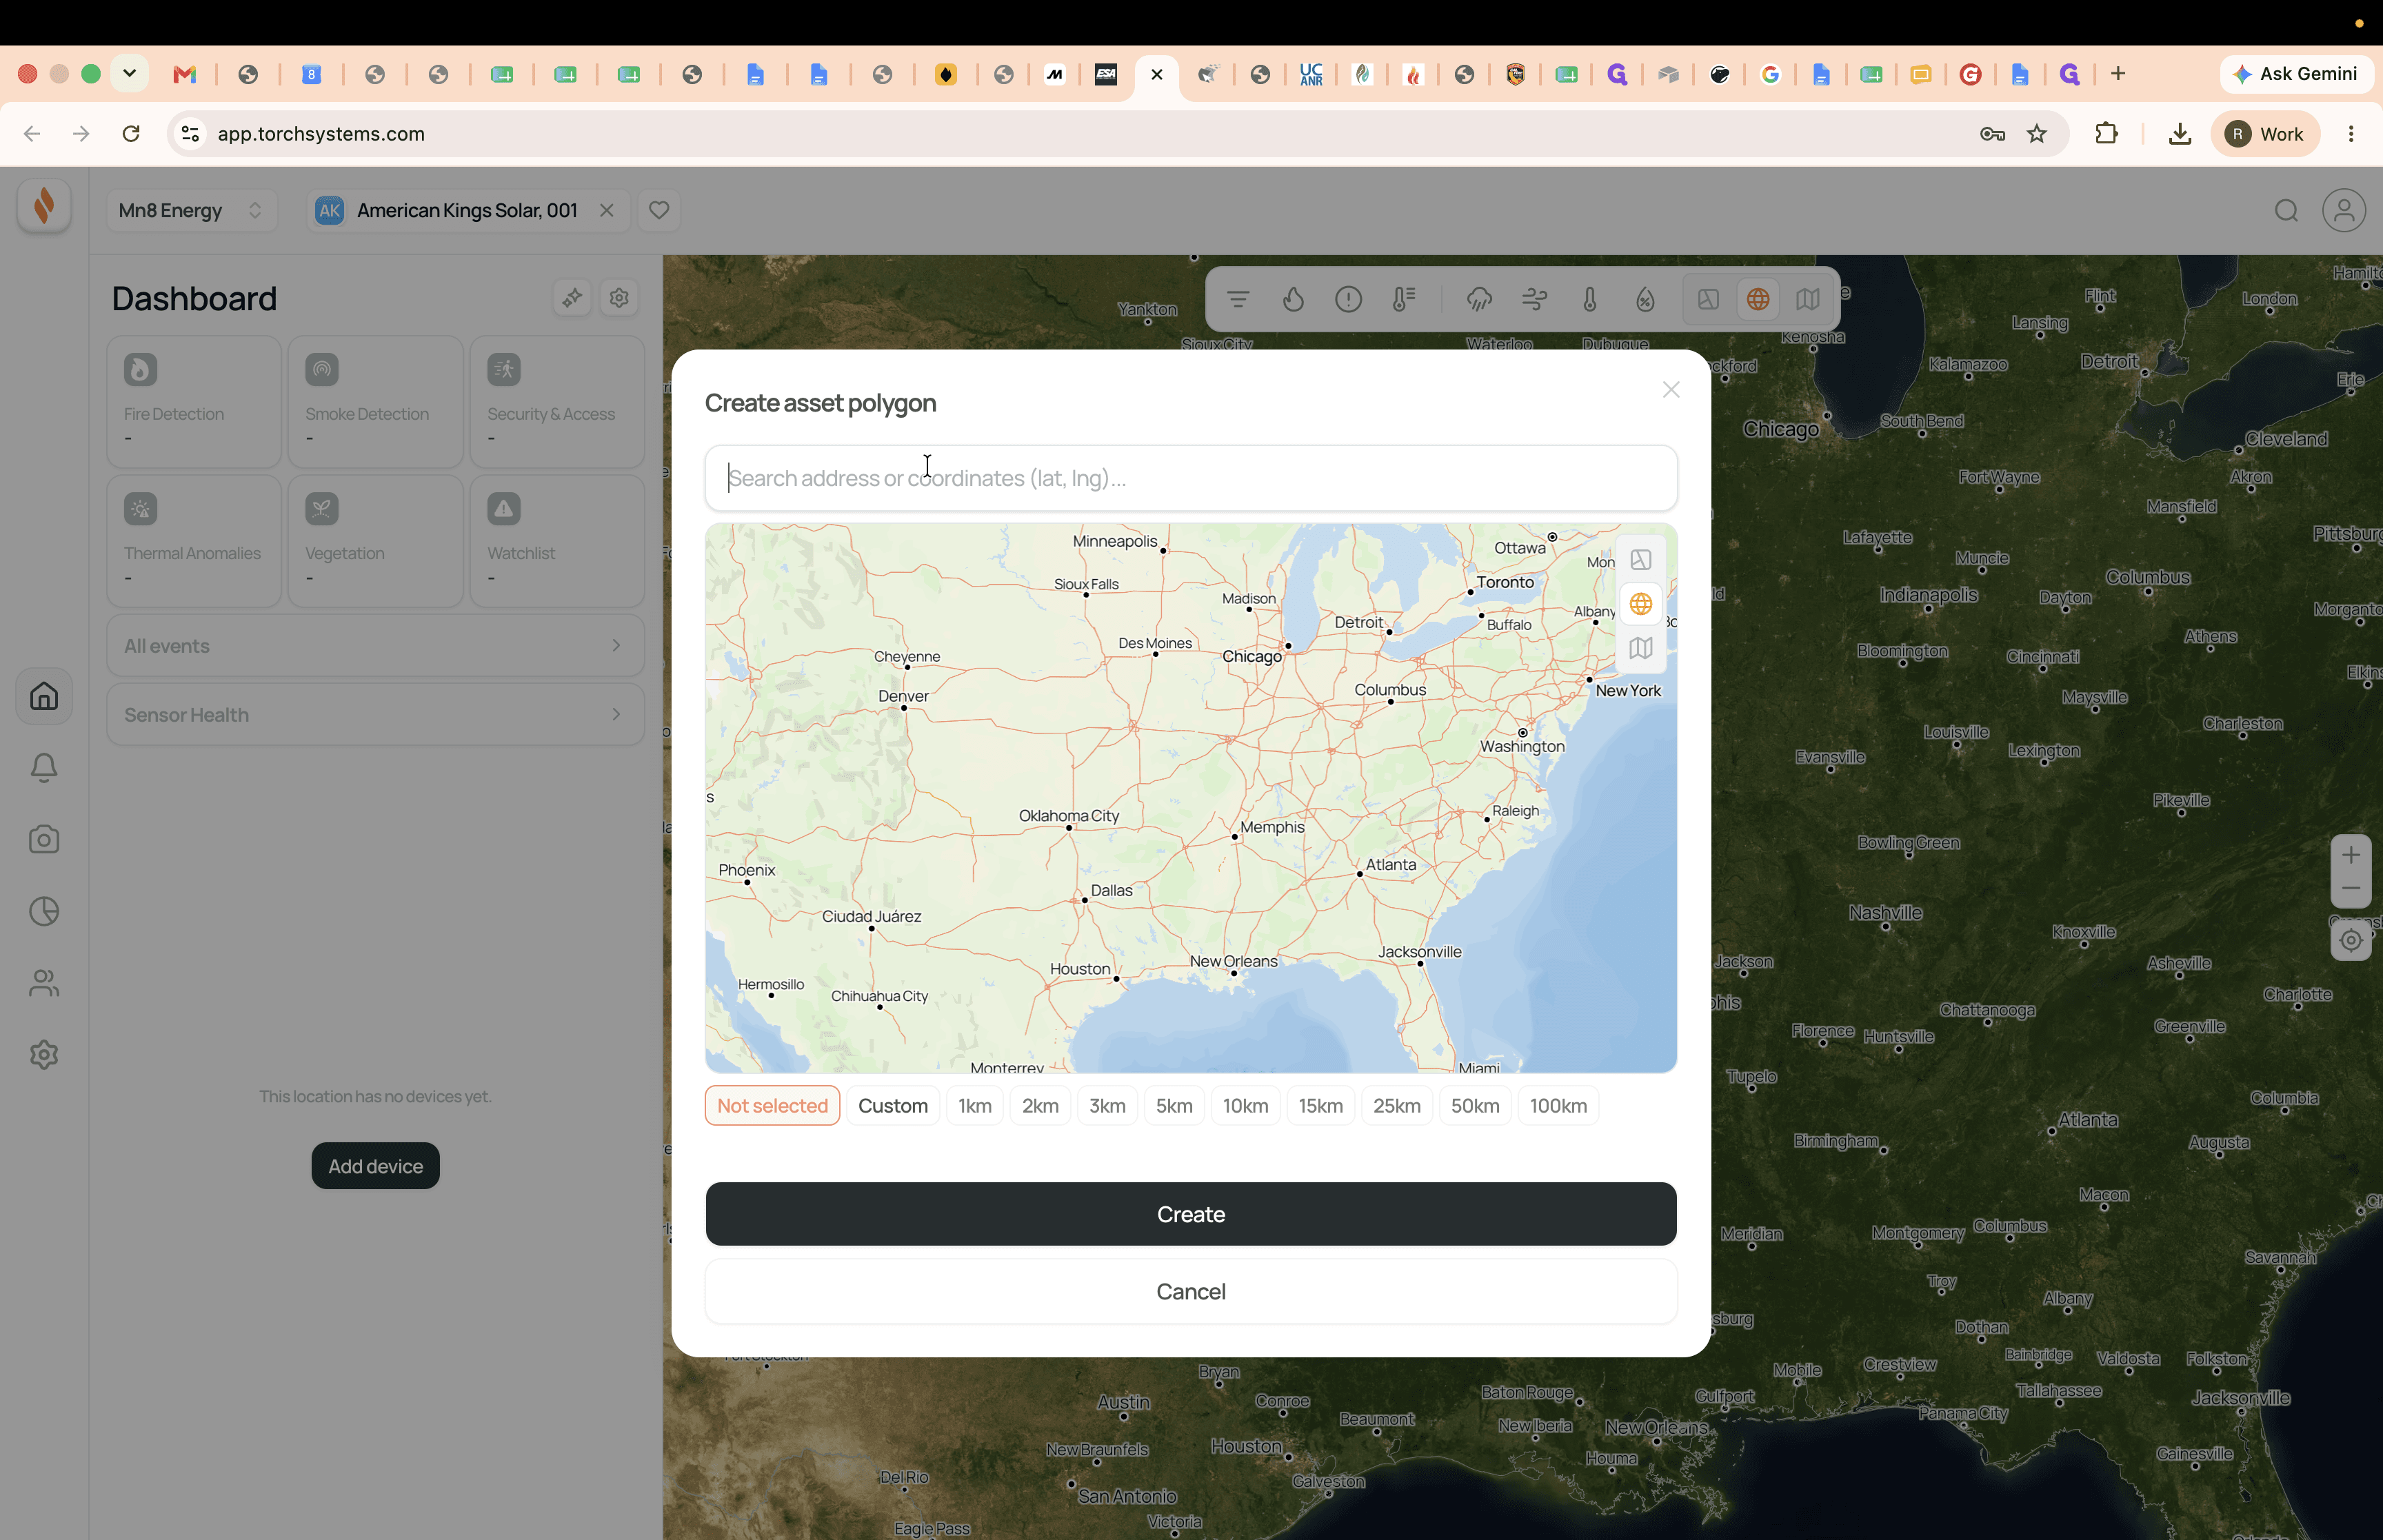Zoom in with the plus map button
Image resolution: width=2383 pixels, height=1540 pixels.
2351,855
